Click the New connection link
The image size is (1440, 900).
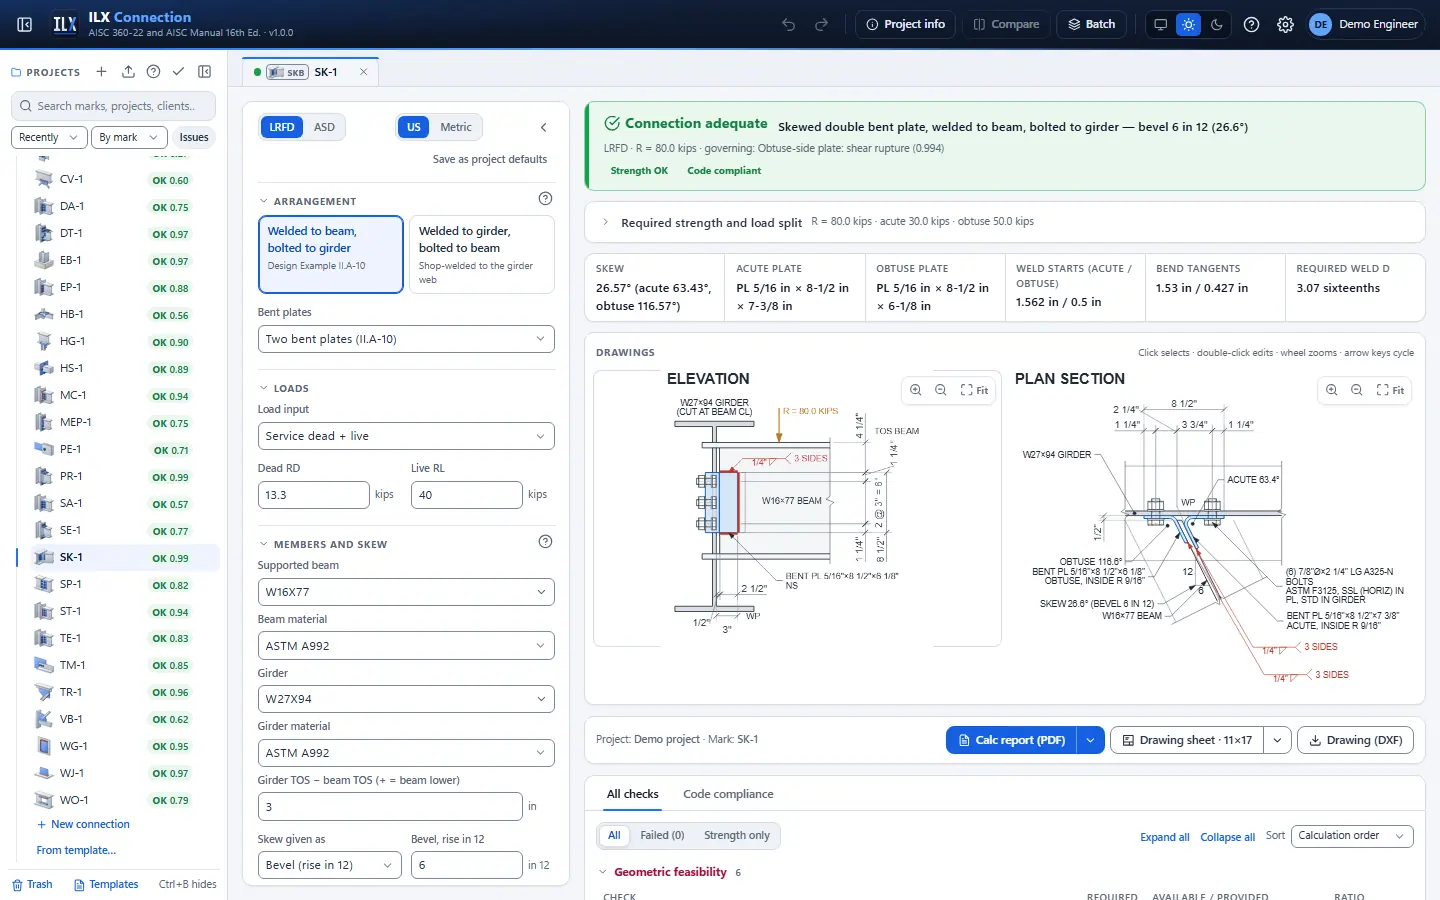tap(83, 824)
